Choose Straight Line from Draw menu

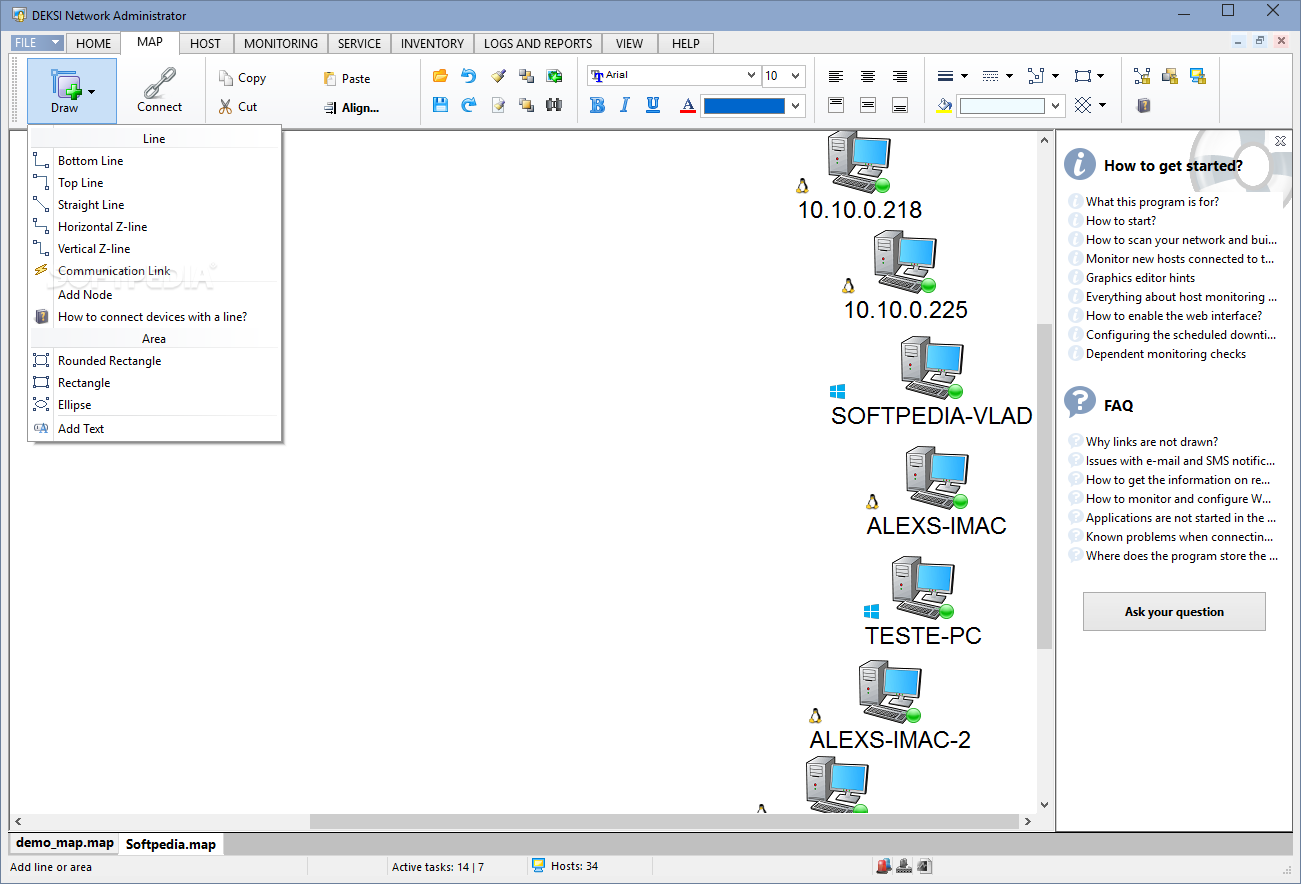pos(155,204)
